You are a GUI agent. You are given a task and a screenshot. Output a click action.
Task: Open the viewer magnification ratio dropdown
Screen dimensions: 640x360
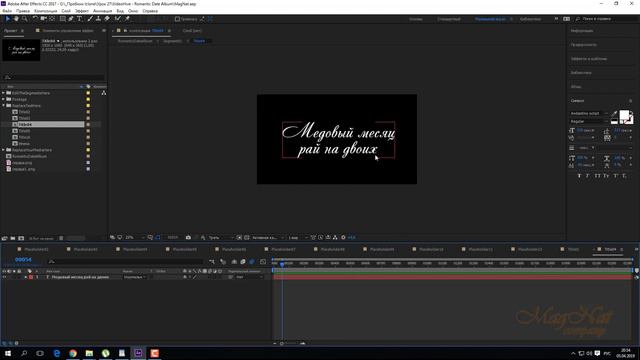pyautogui.click(x=135, y=237)
